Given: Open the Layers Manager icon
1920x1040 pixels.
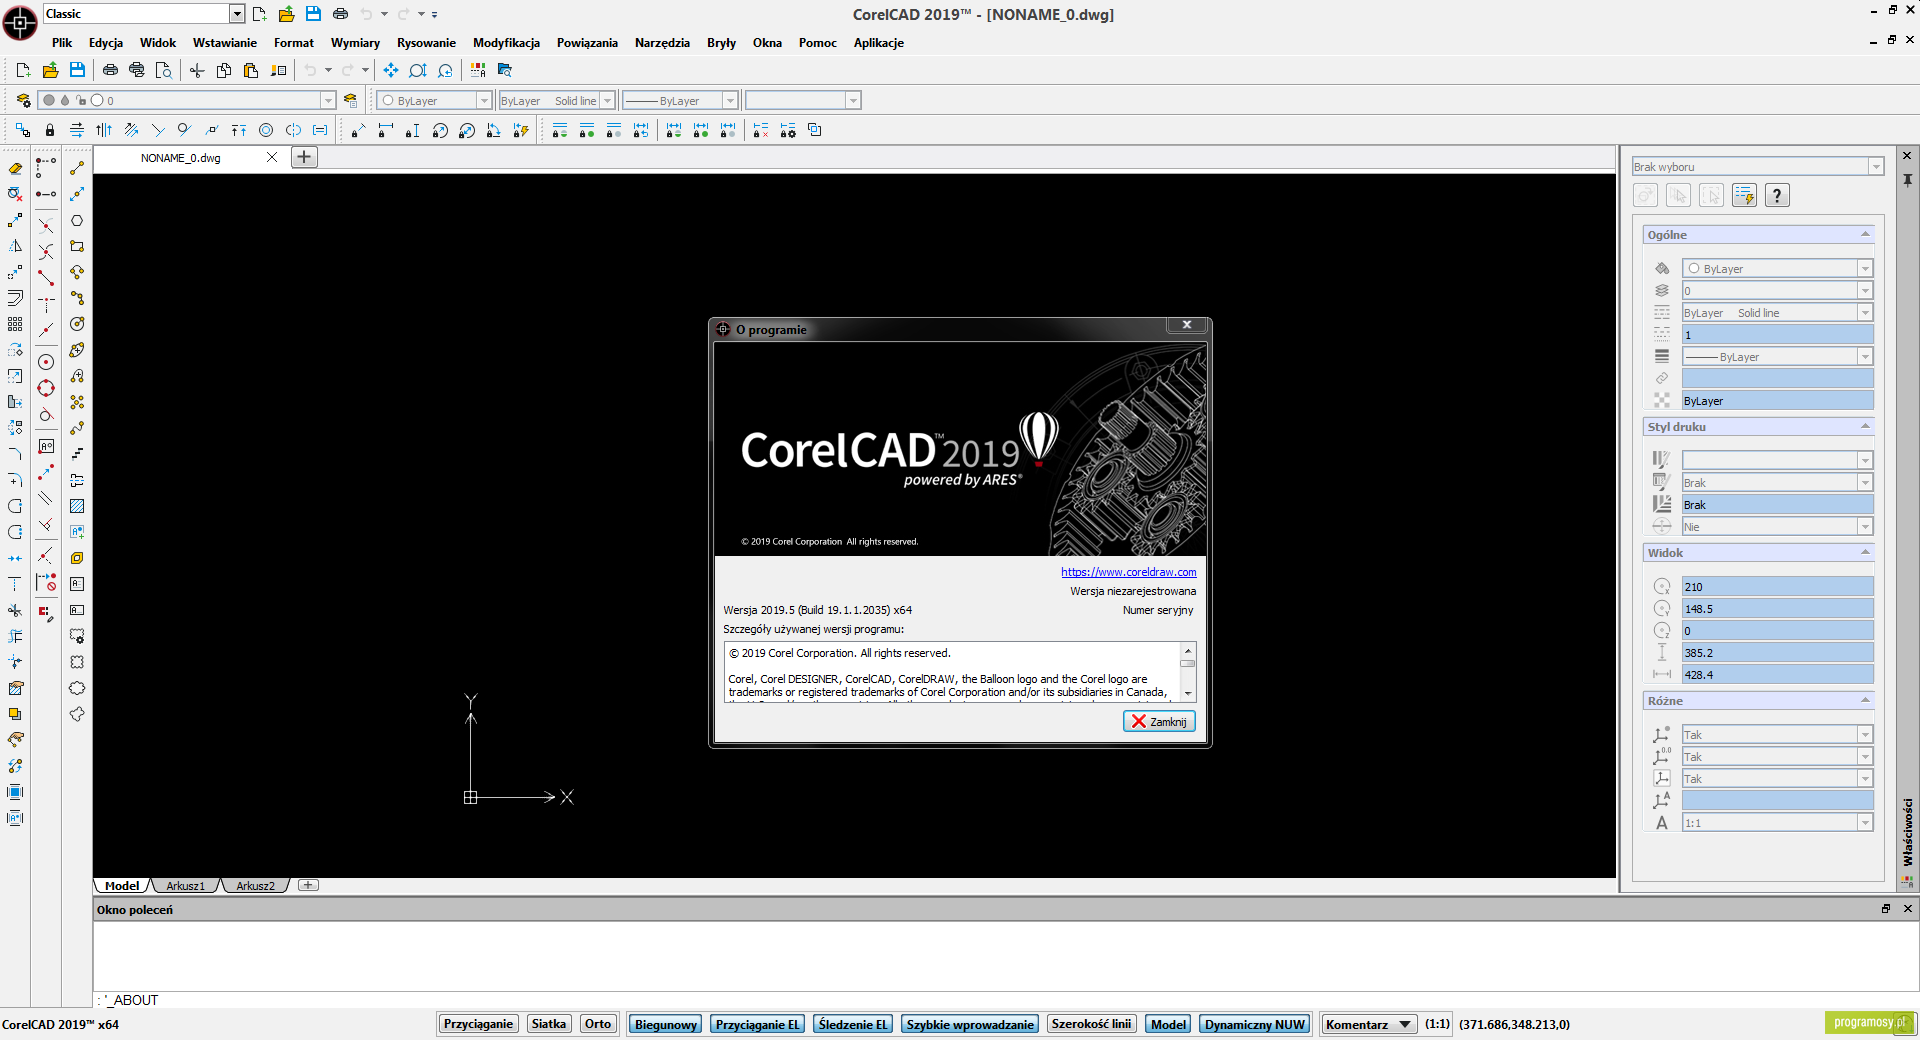Looking at the screenshot, I should 23,100.
